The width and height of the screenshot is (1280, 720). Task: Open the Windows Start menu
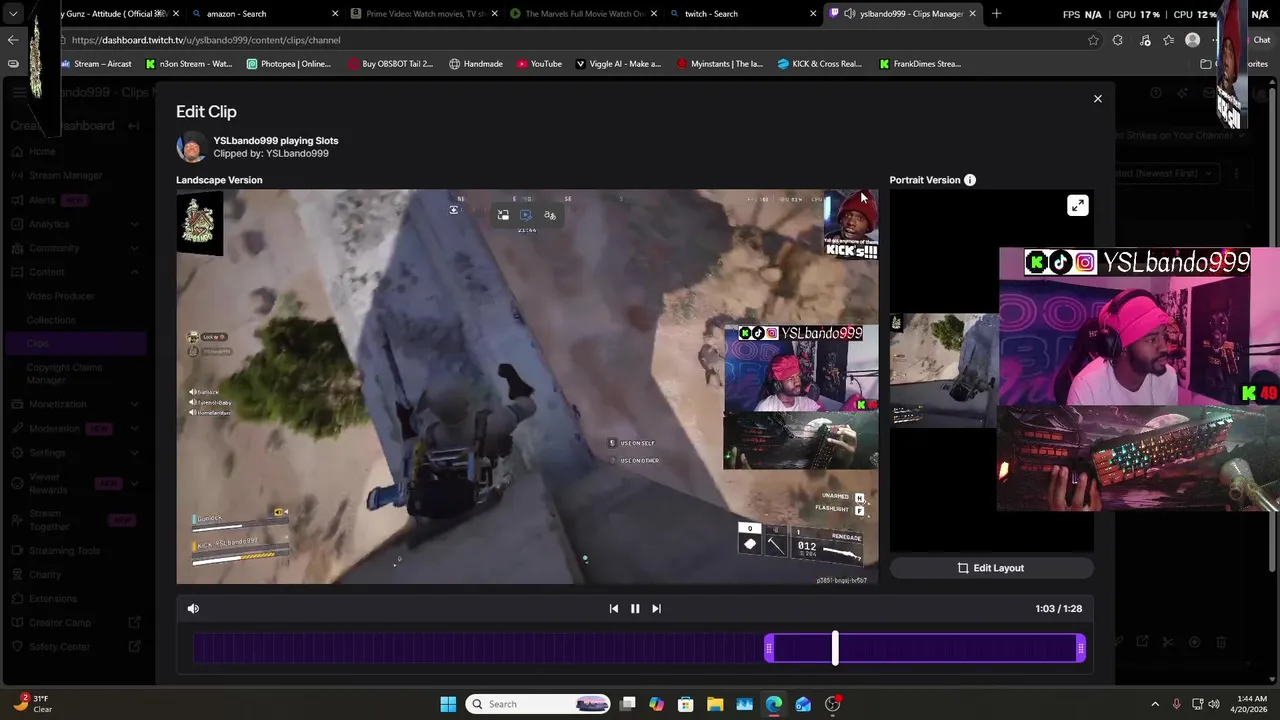448,704
